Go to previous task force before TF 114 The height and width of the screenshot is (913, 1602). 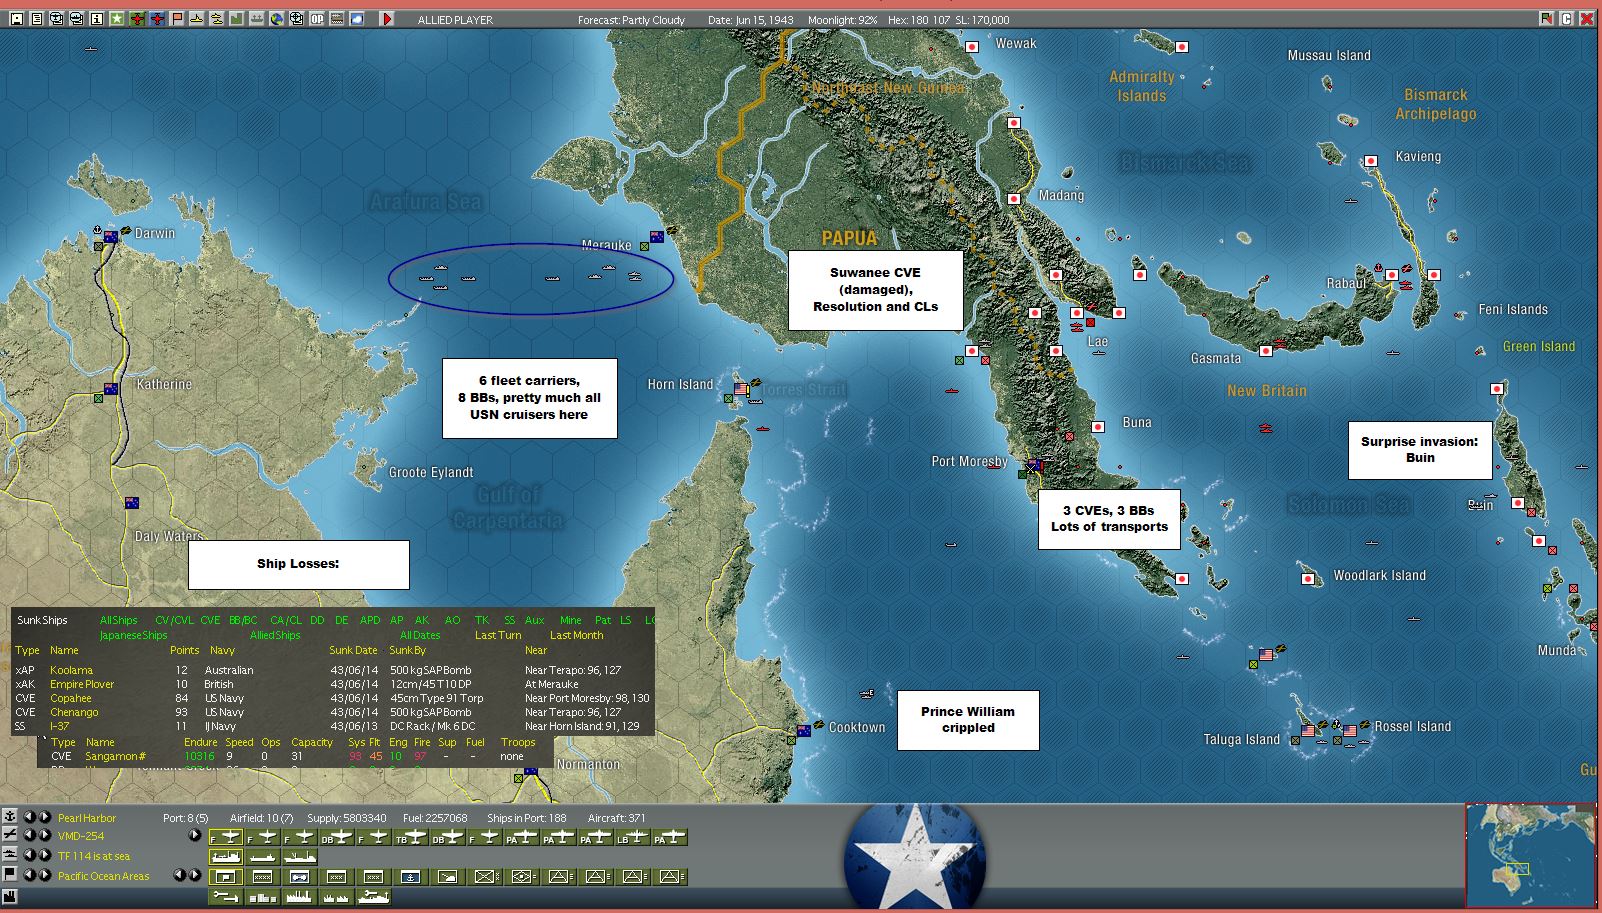coord(30,855)
